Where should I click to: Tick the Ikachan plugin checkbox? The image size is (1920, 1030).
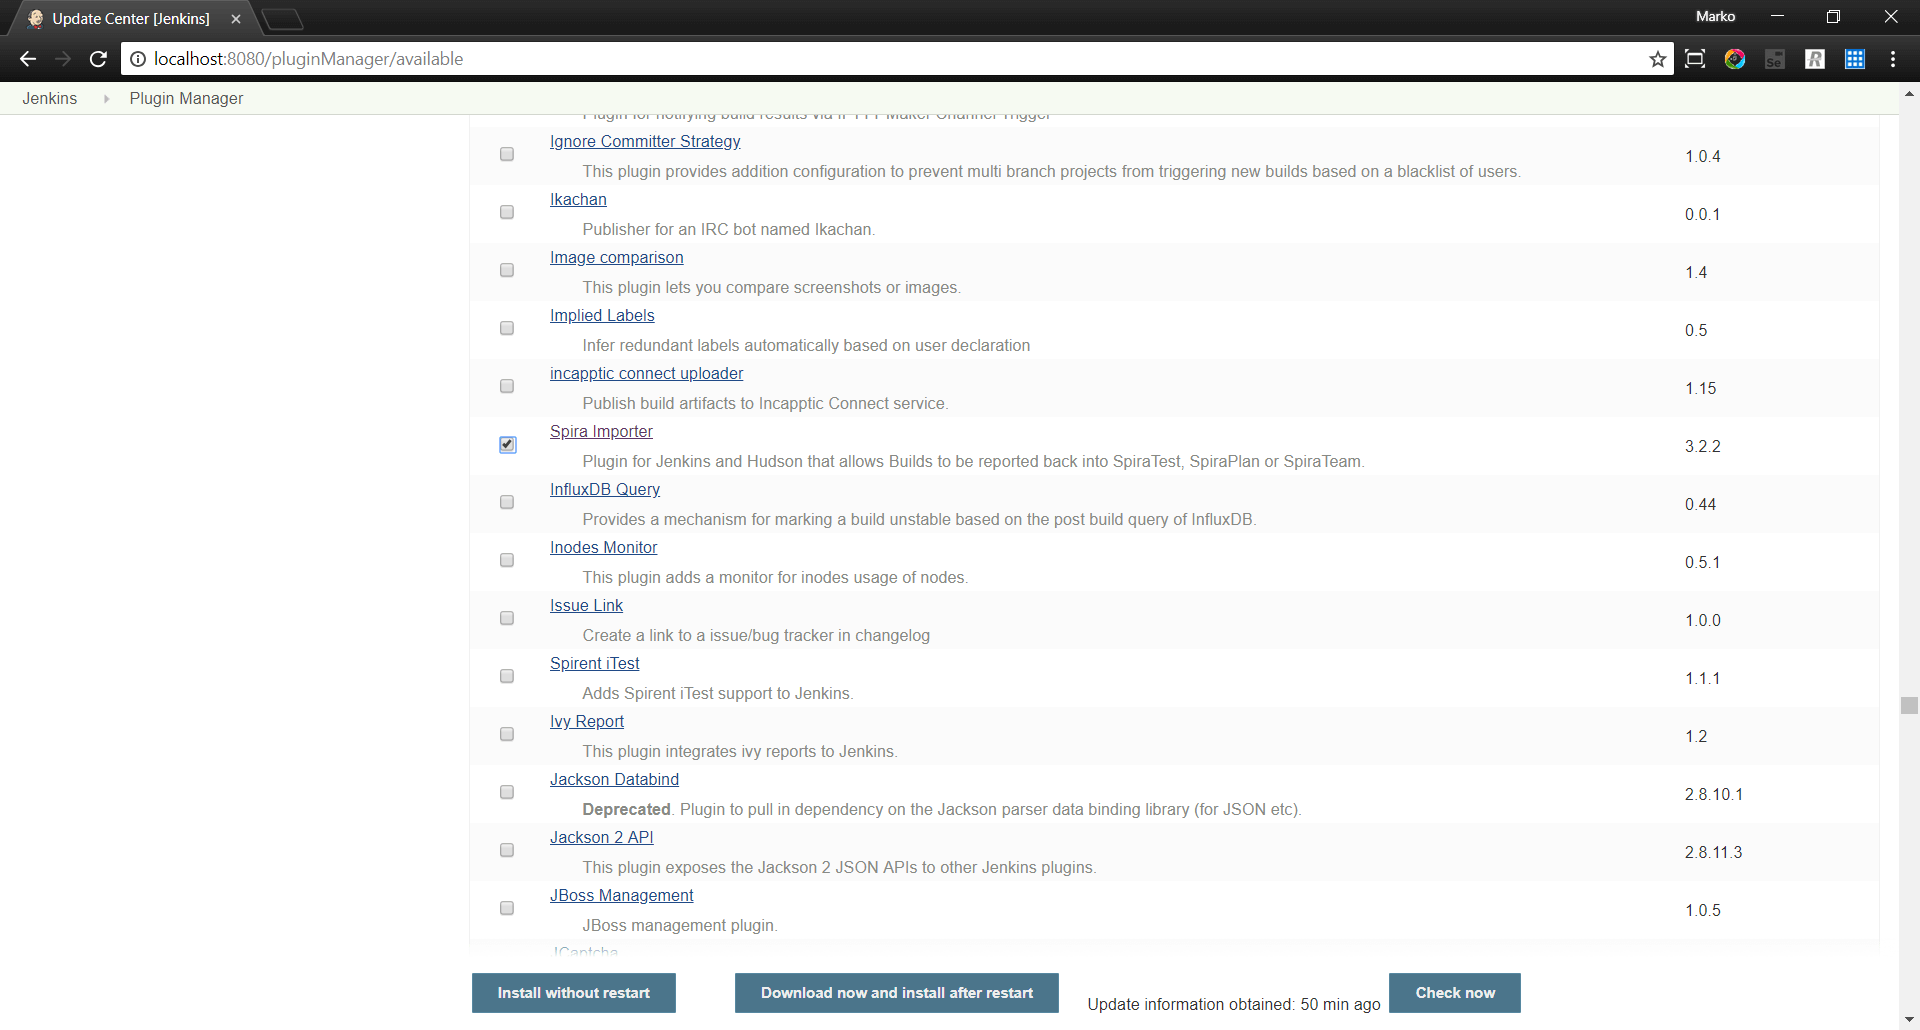(x=507, y=212)
